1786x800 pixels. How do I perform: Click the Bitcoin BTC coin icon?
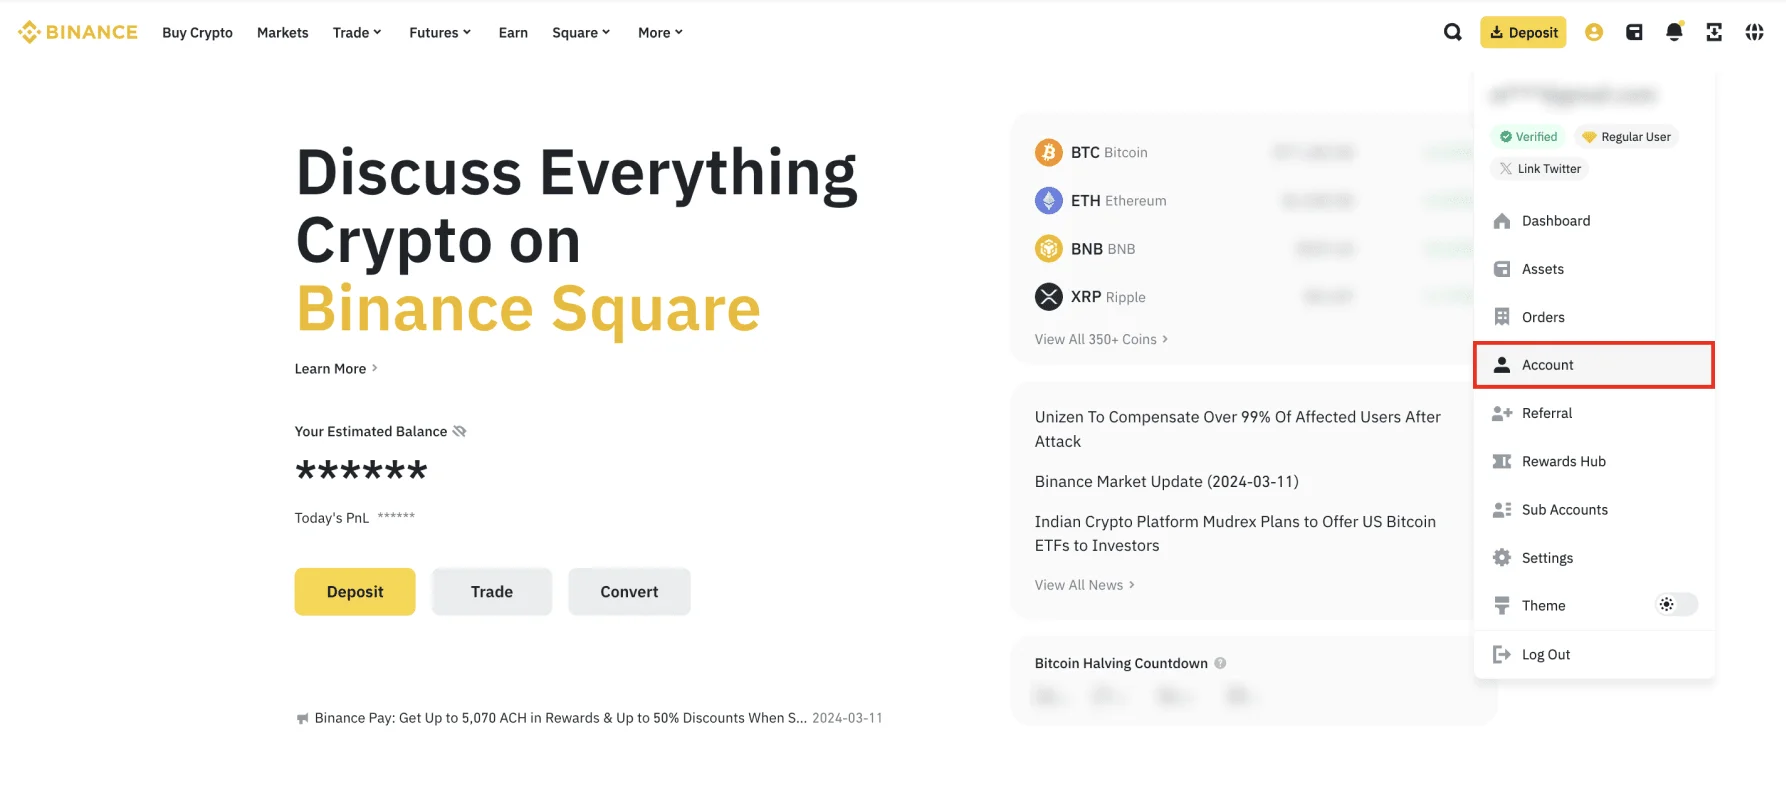[x=1048, y=152]
